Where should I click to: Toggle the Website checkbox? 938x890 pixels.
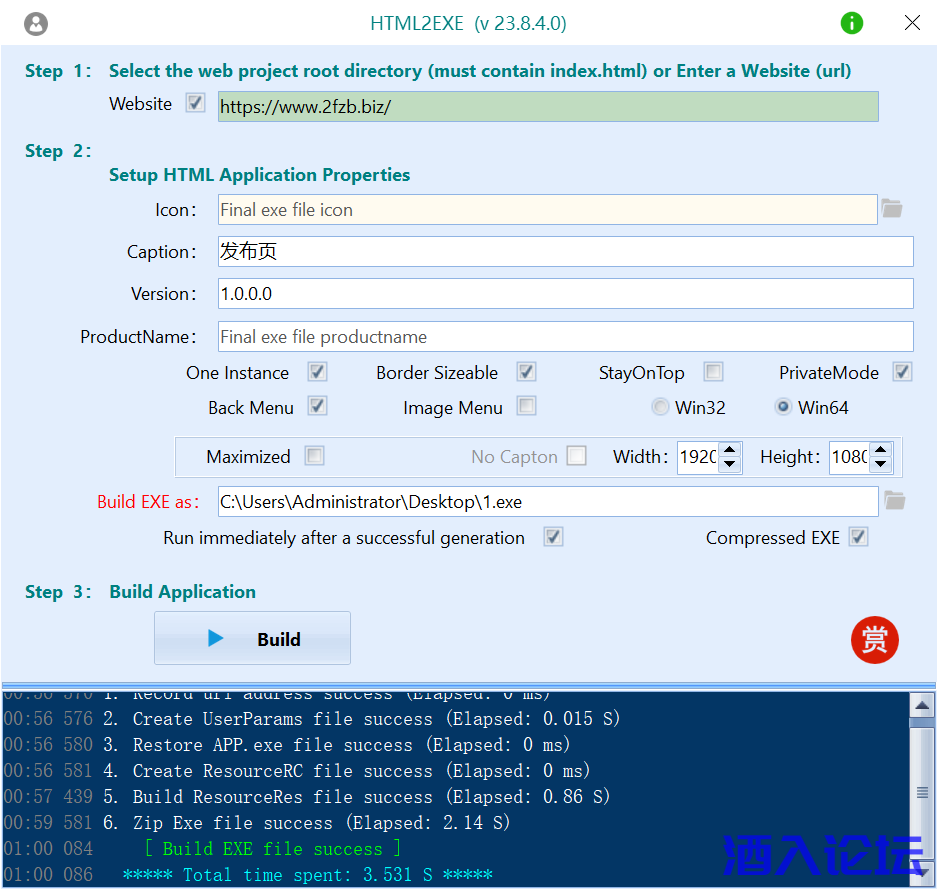(196, 103)
